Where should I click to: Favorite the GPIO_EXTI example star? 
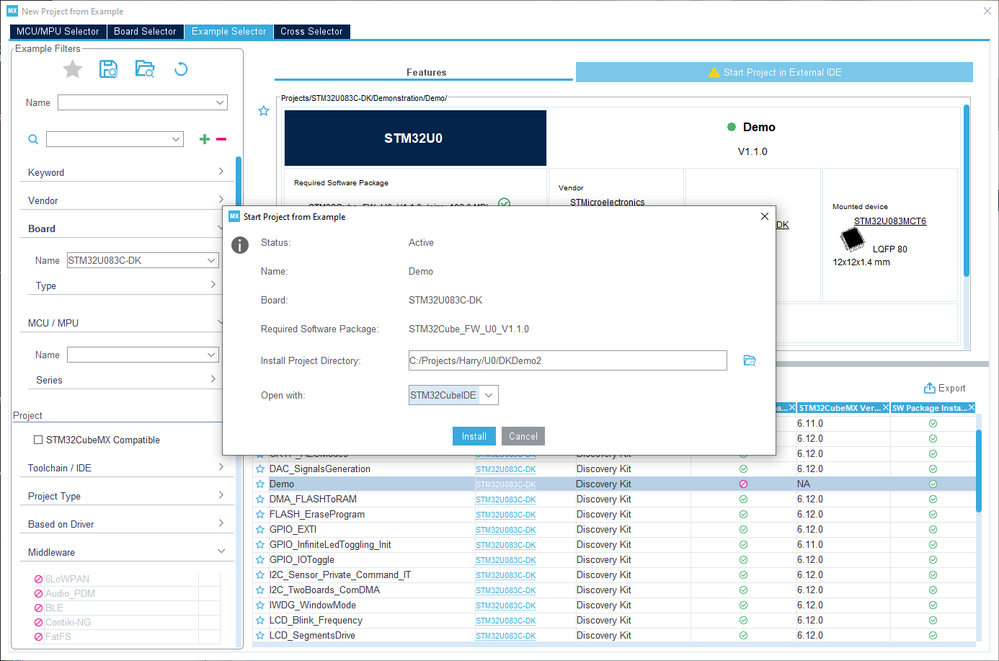(x=260, y=530)
